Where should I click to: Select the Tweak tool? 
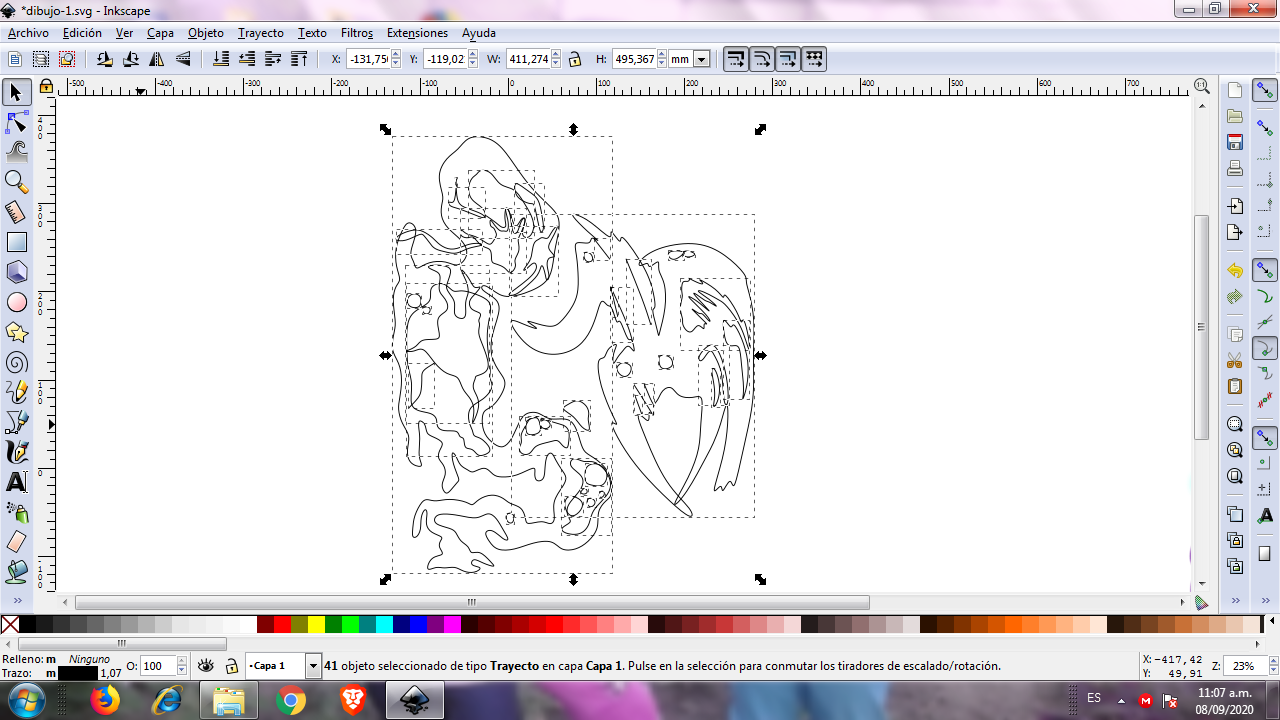[16, 152]
